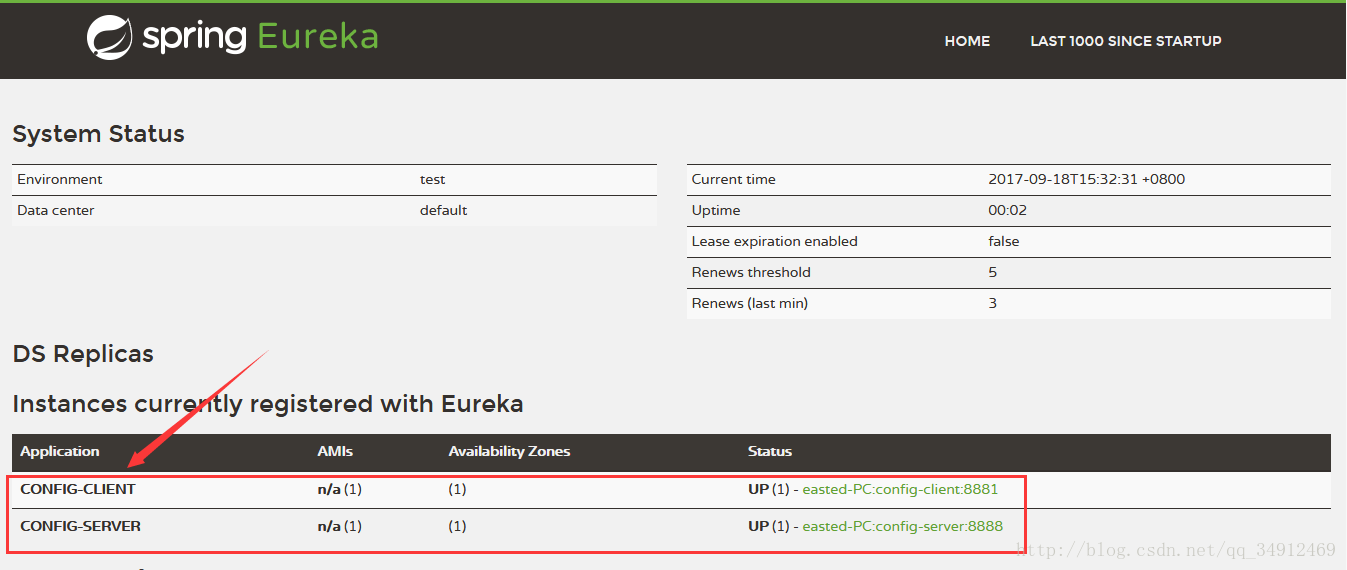Select UP (1) status in CONFIG-SERVER row
1347x570 pixels.
click(769, 526)
